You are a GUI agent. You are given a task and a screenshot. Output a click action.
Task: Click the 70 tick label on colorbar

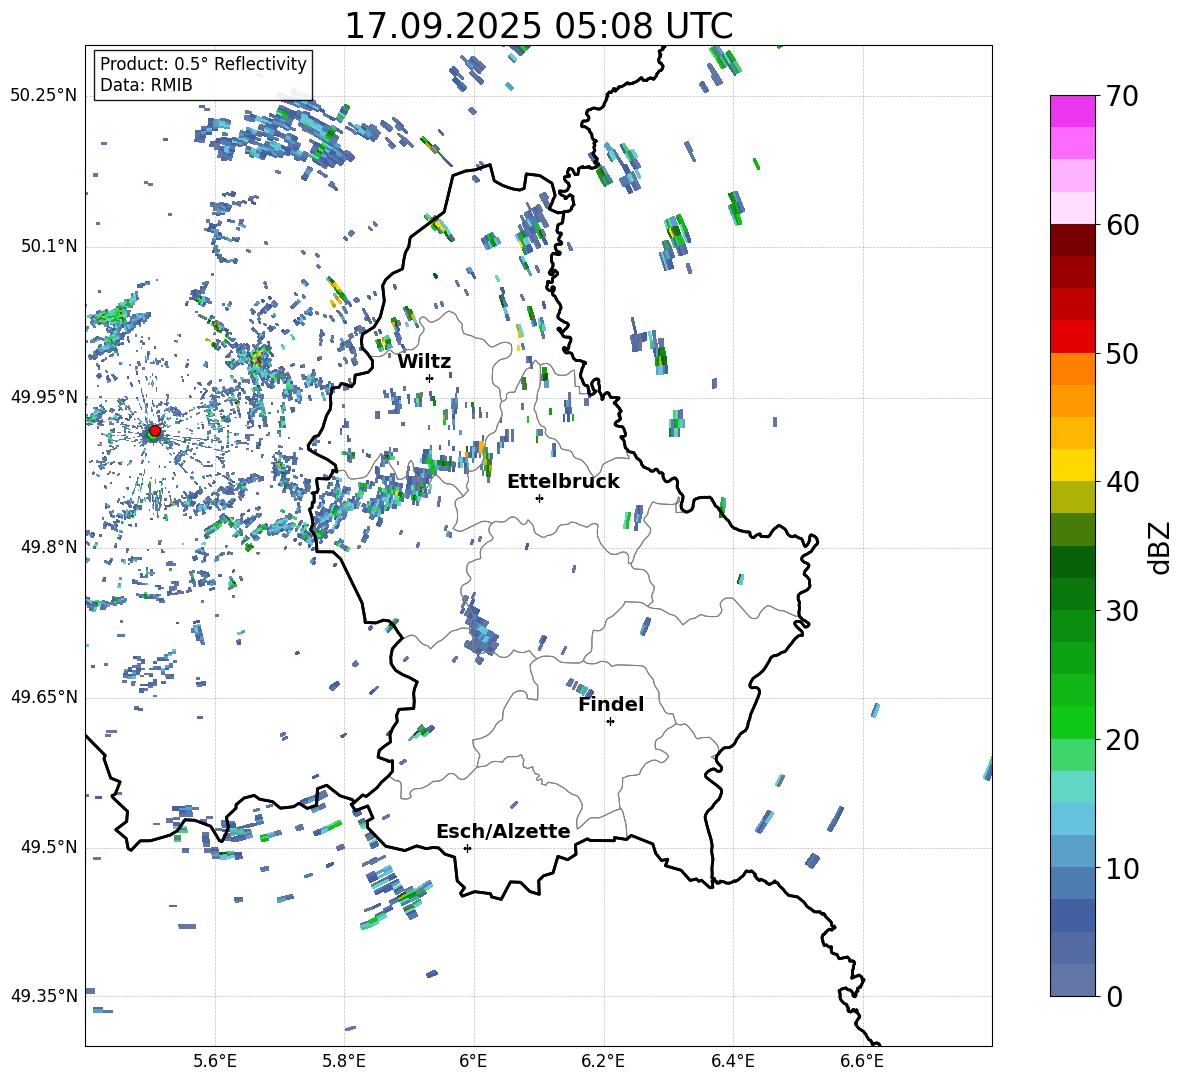[1124, 97]
